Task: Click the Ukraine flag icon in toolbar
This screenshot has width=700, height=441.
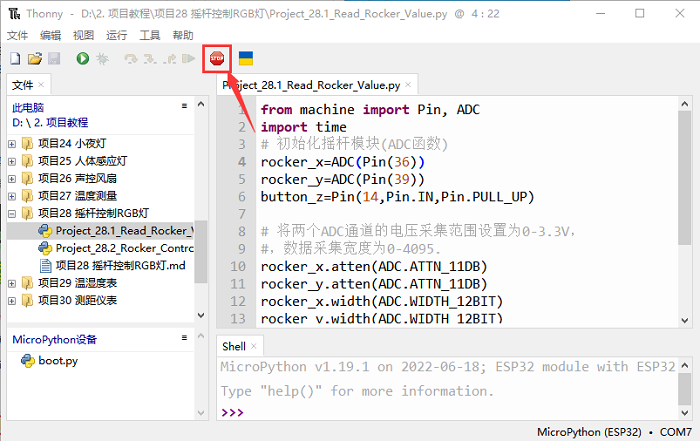Action: pyautogui.click(x=245, y=59)
